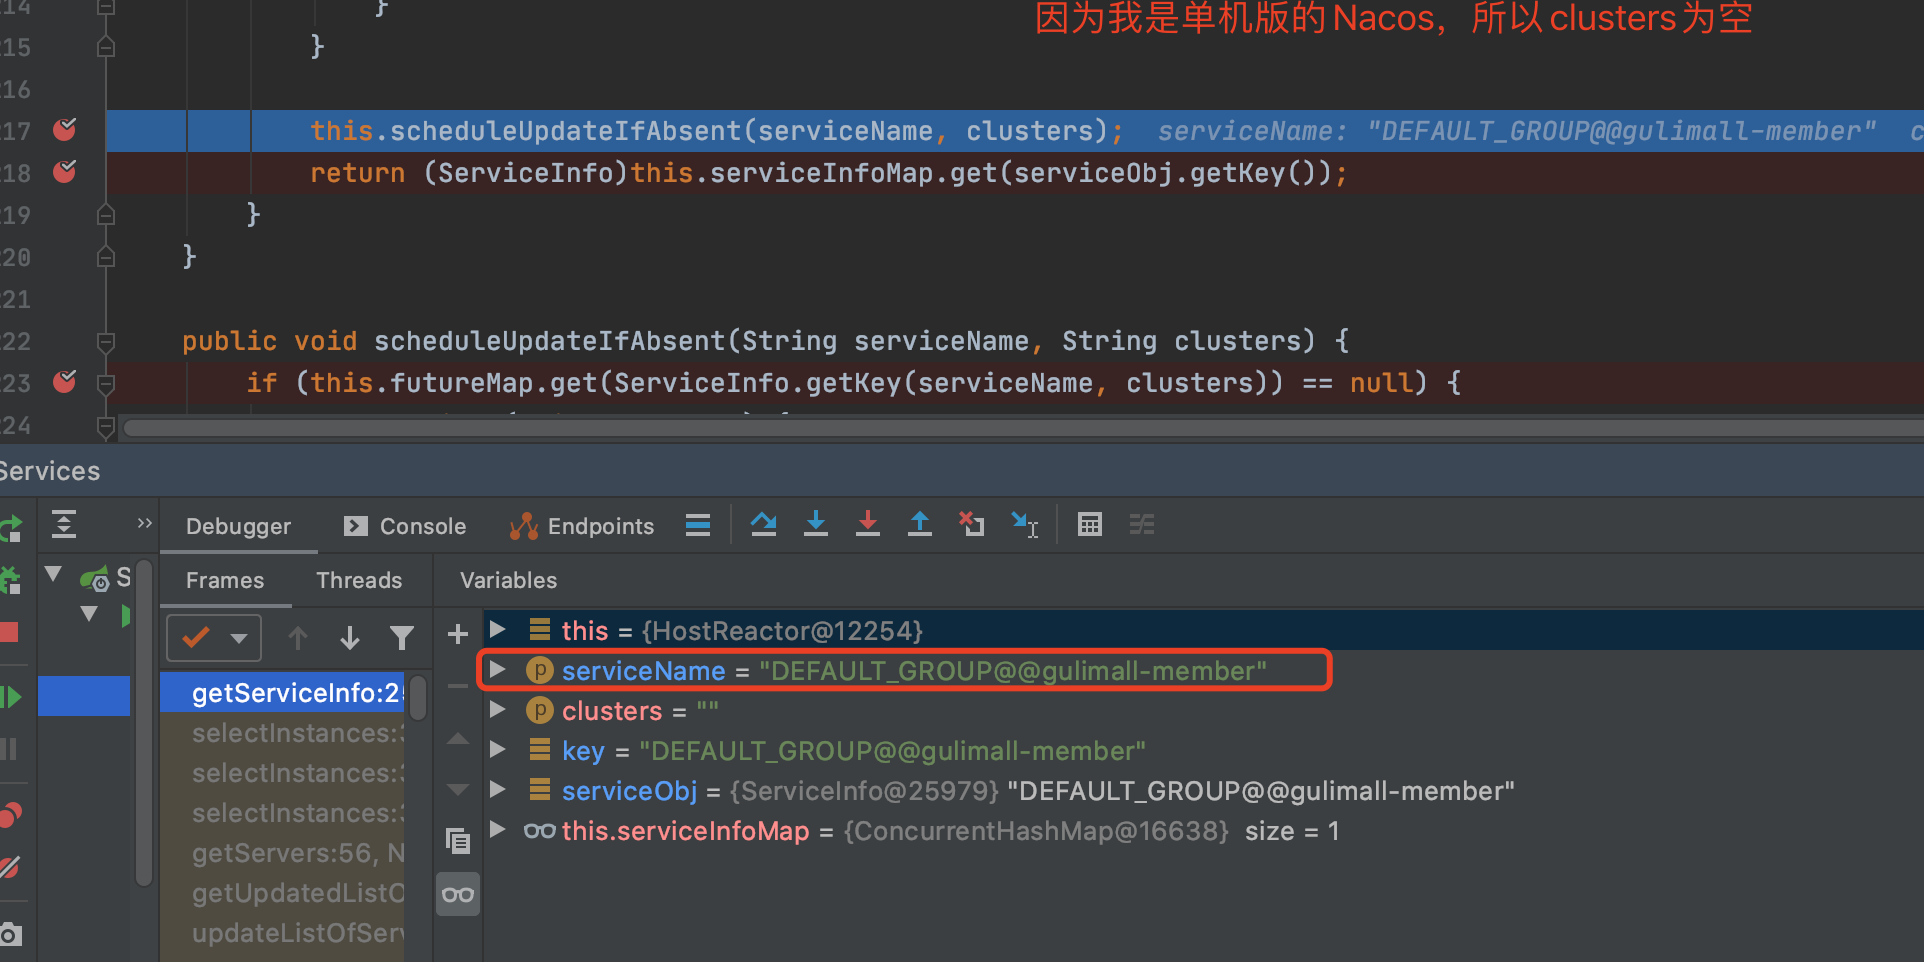The image size is (1924, 962).
Task: Click the duplicate watch copy icon
Action: click(x=458, y=841)
